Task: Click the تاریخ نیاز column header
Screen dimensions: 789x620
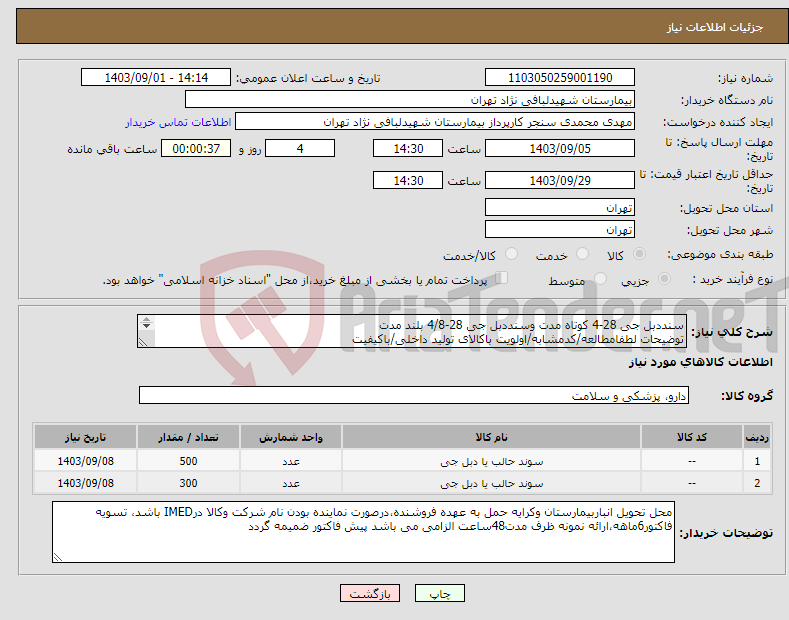Action: click(86, 437)
